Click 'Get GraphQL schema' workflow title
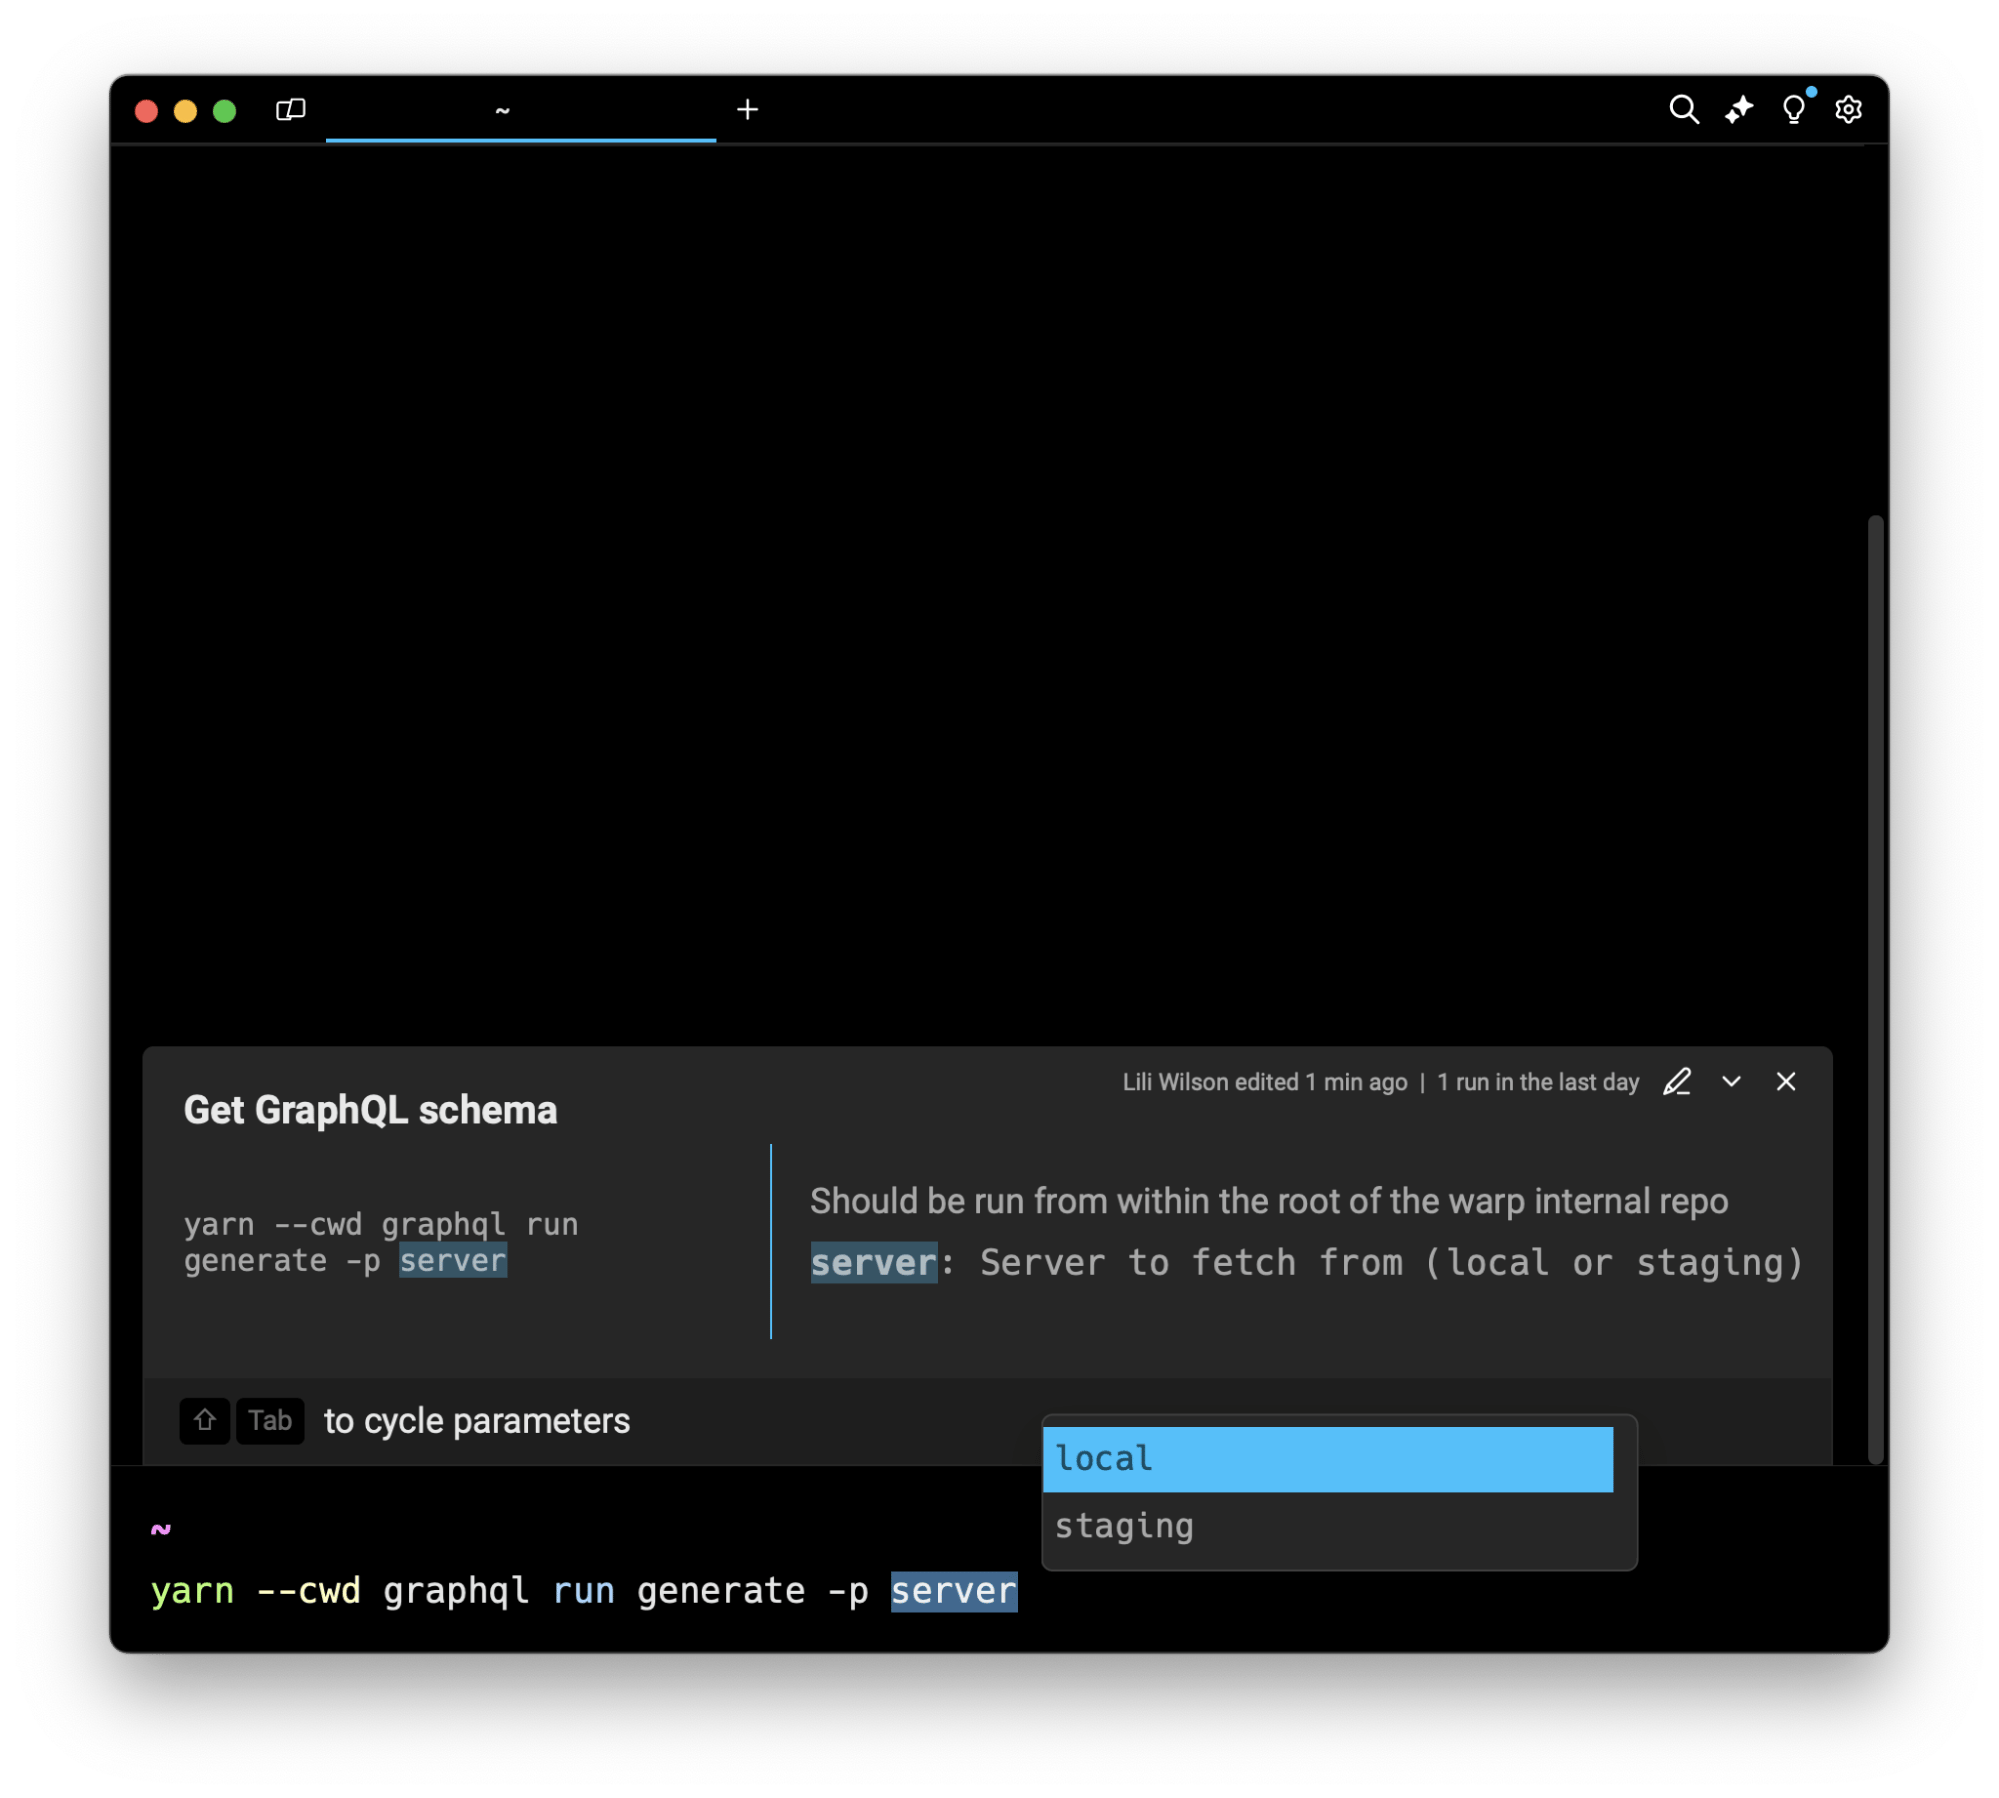Image resolution: width=1999 pixels, height=1798 pixels. [x=370, y=1110]
